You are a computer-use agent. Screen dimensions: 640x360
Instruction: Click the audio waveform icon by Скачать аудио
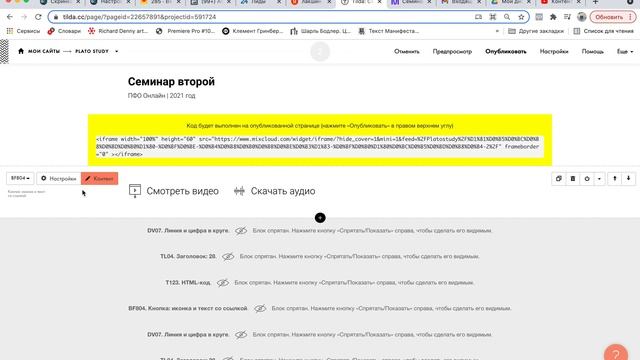point(239,191)
